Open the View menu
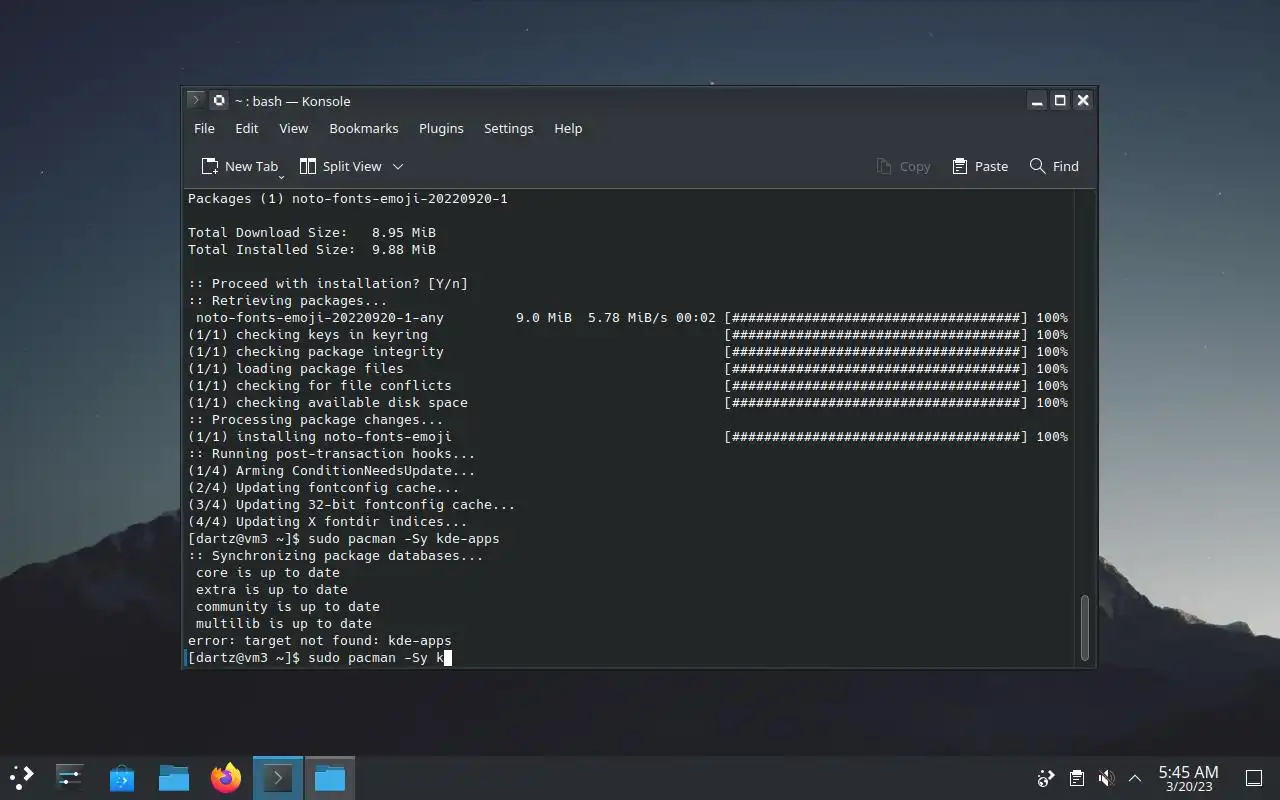Image resolution: width=1280 pixels, height=800 pixels. [293, 128]
